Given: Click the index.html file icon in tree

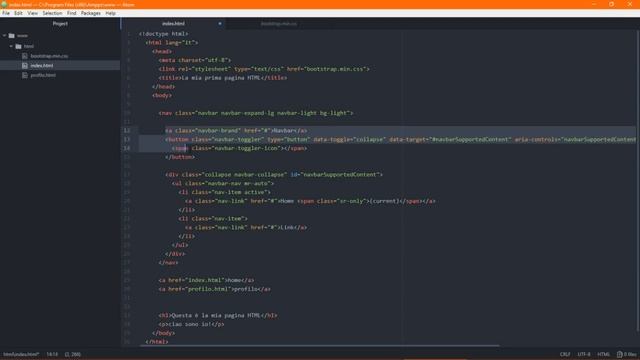Looking at the screenshot, I should click(25, 66).
